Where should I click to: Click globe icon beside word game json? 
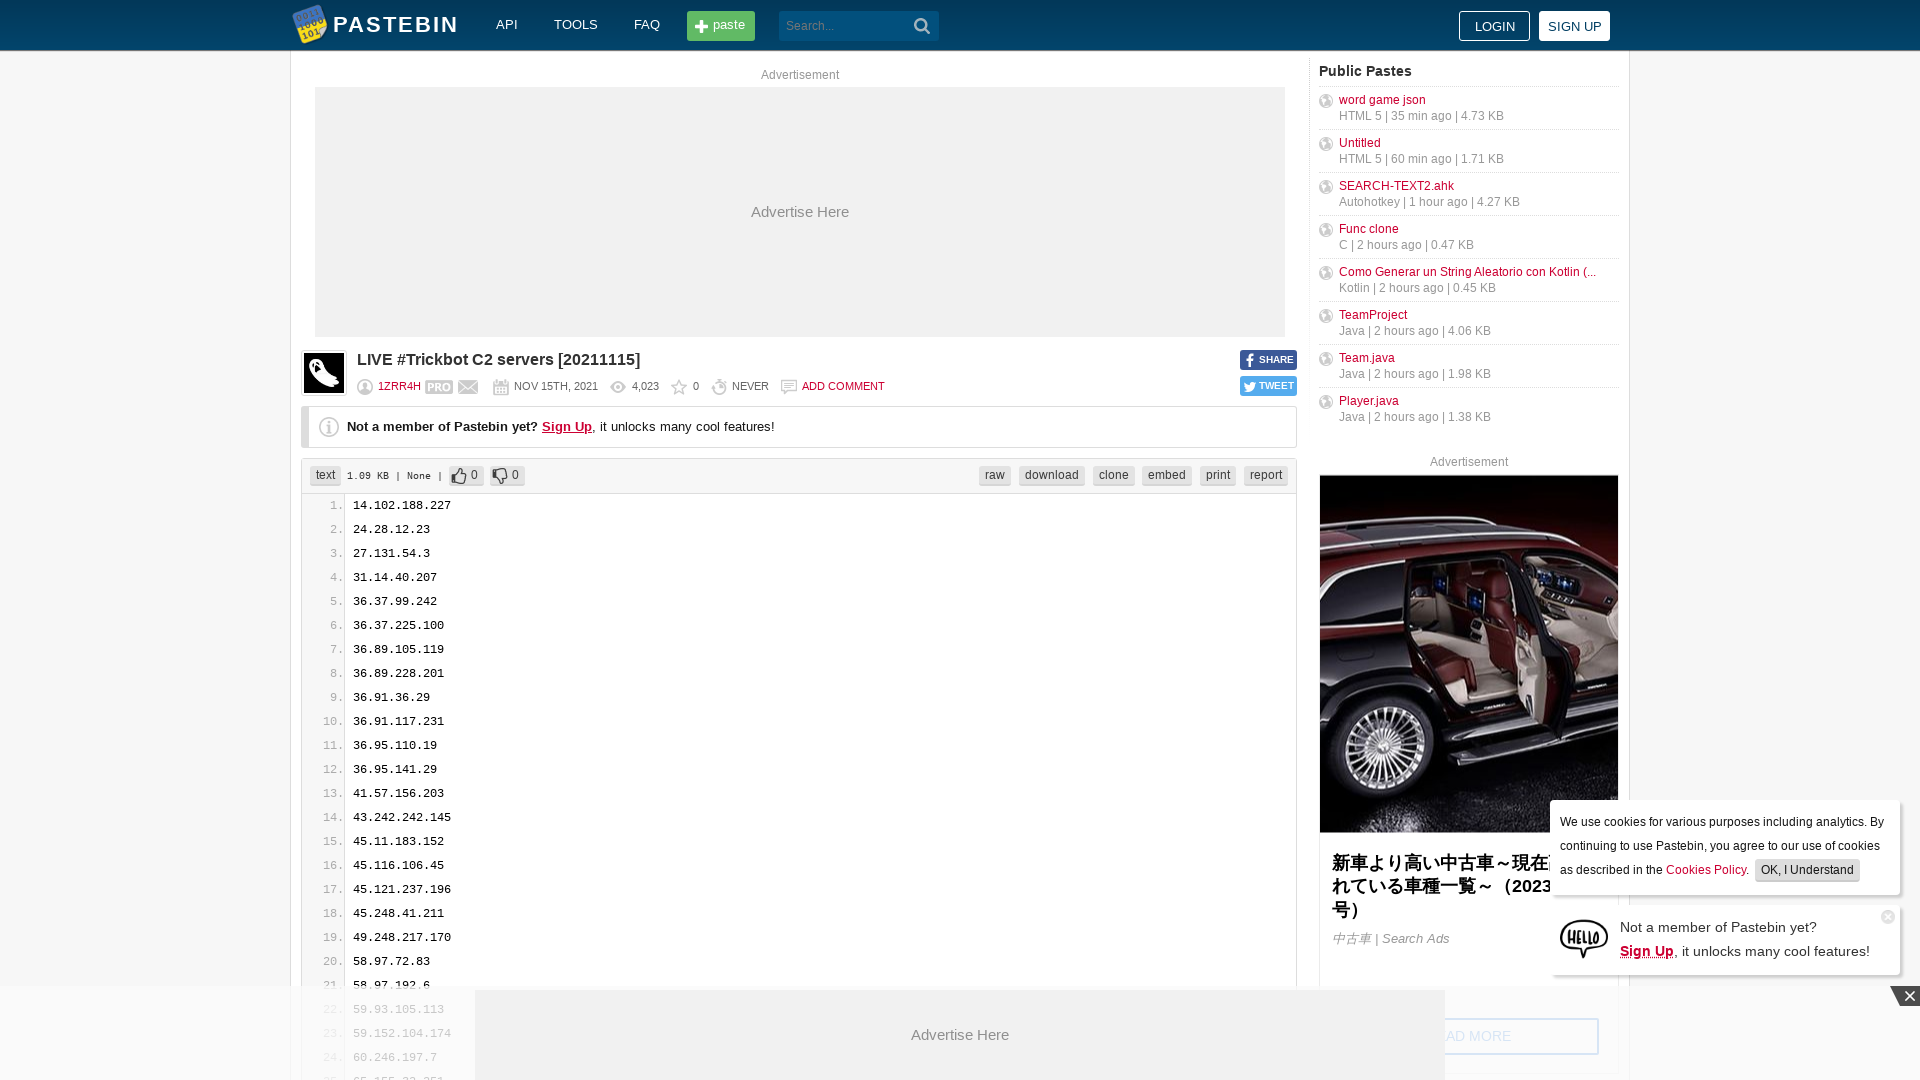pyautogui.click(x=1326, y=101)
